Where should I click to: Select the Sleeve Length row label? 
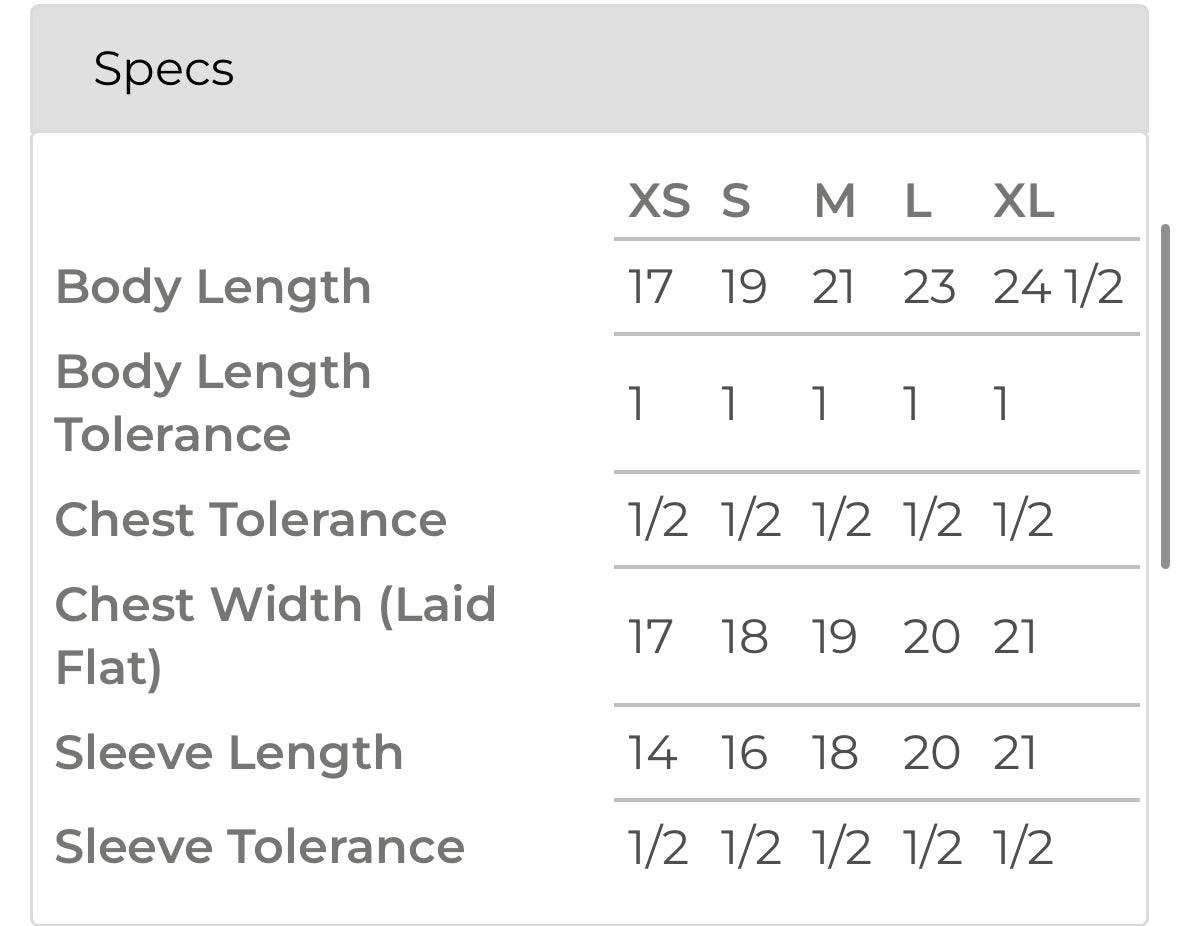point(228,753)
